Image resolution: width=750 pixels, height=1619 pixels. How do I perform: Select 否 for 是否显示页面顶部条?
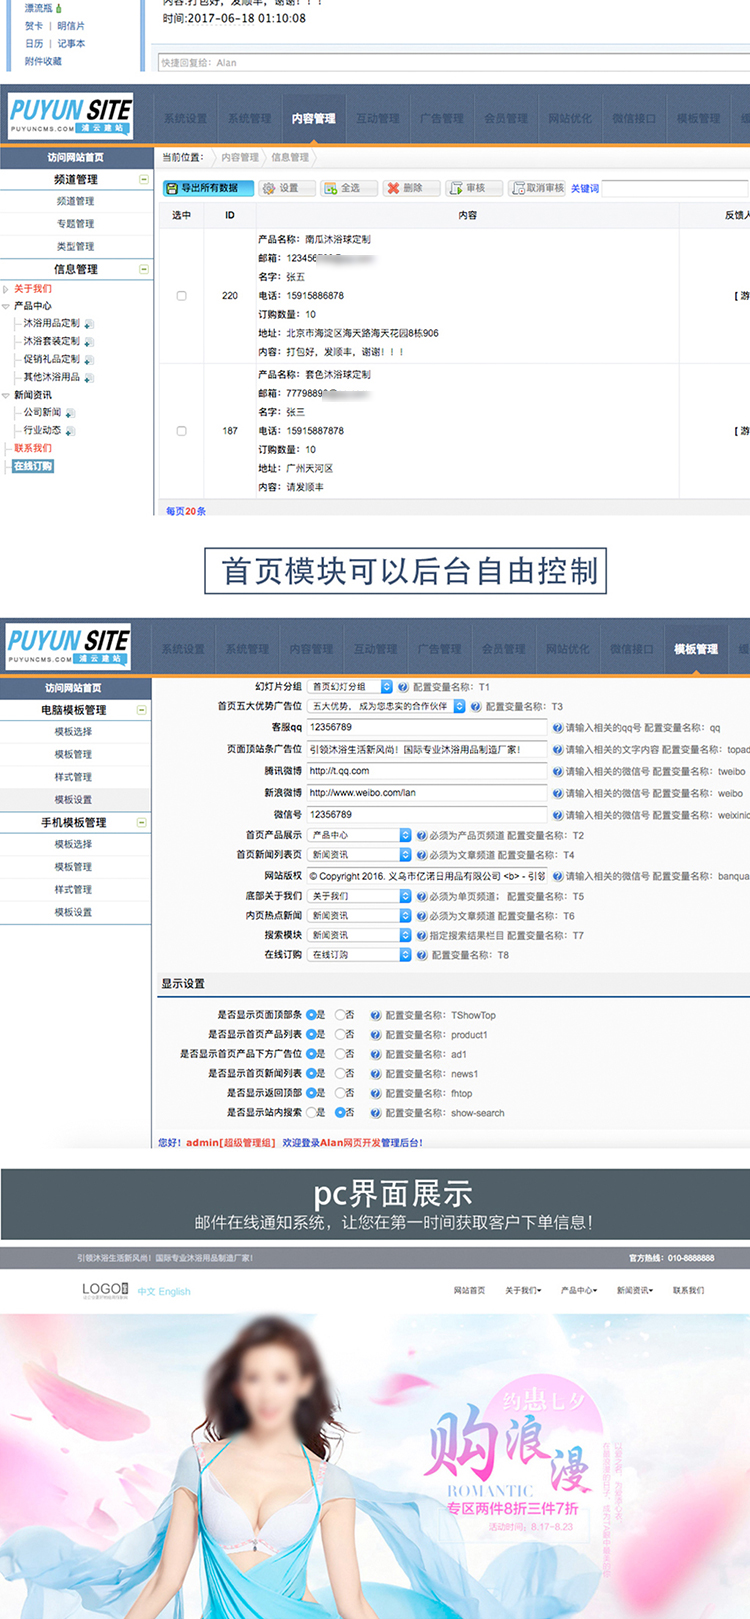(340, 1015)
